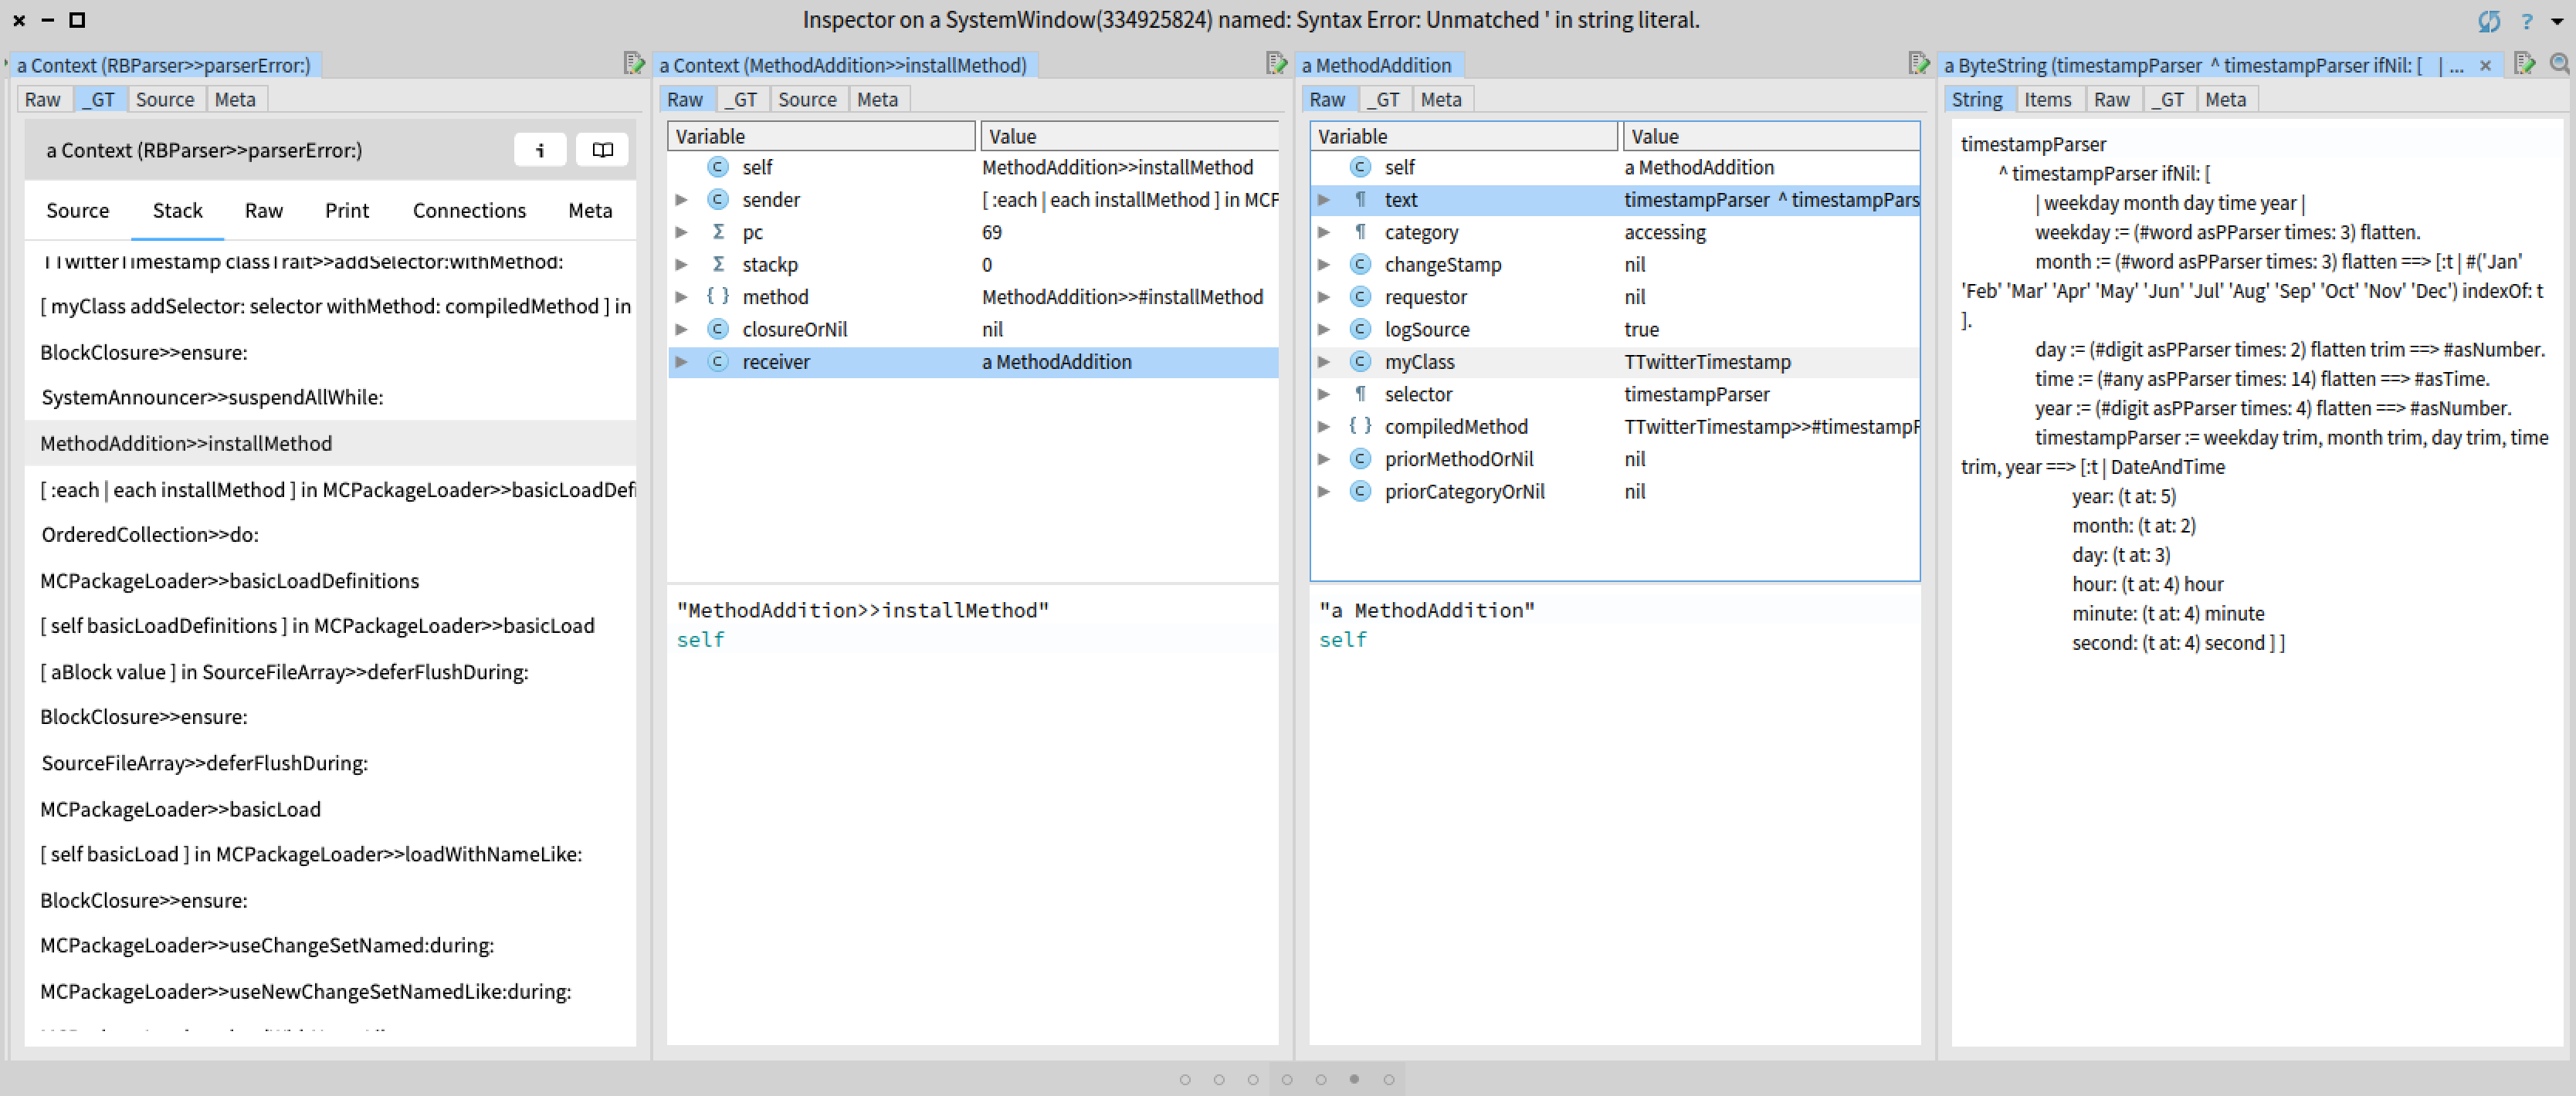Click the edit pencil icon on the MethodAddition pane
This screenshot has height=1096, width=2576.
(1920, 63)
